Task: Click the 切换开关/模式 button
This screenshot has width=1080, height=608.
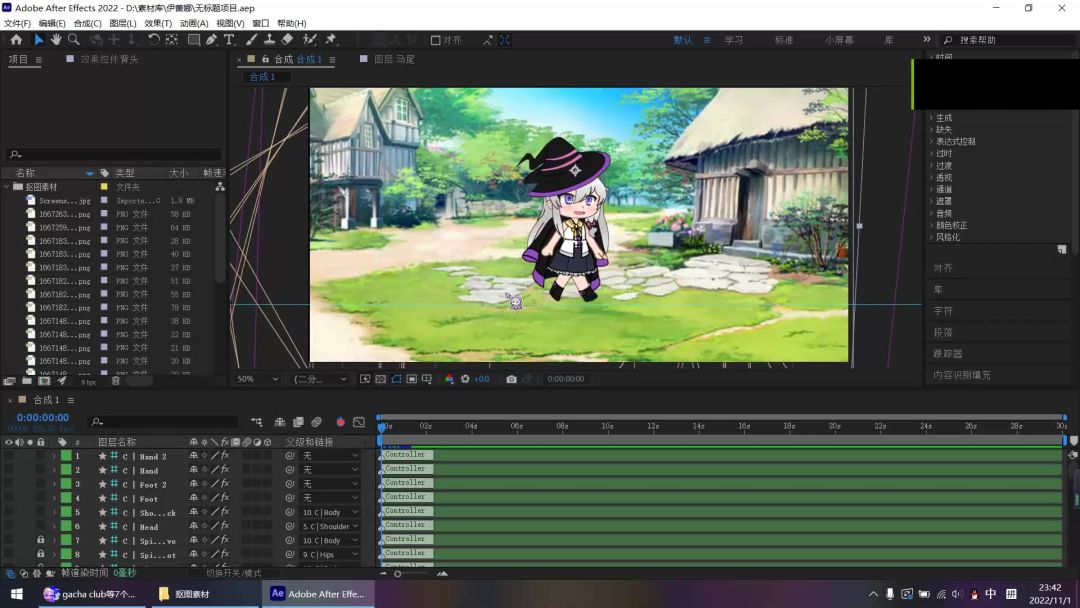Action: coord(233,573)
